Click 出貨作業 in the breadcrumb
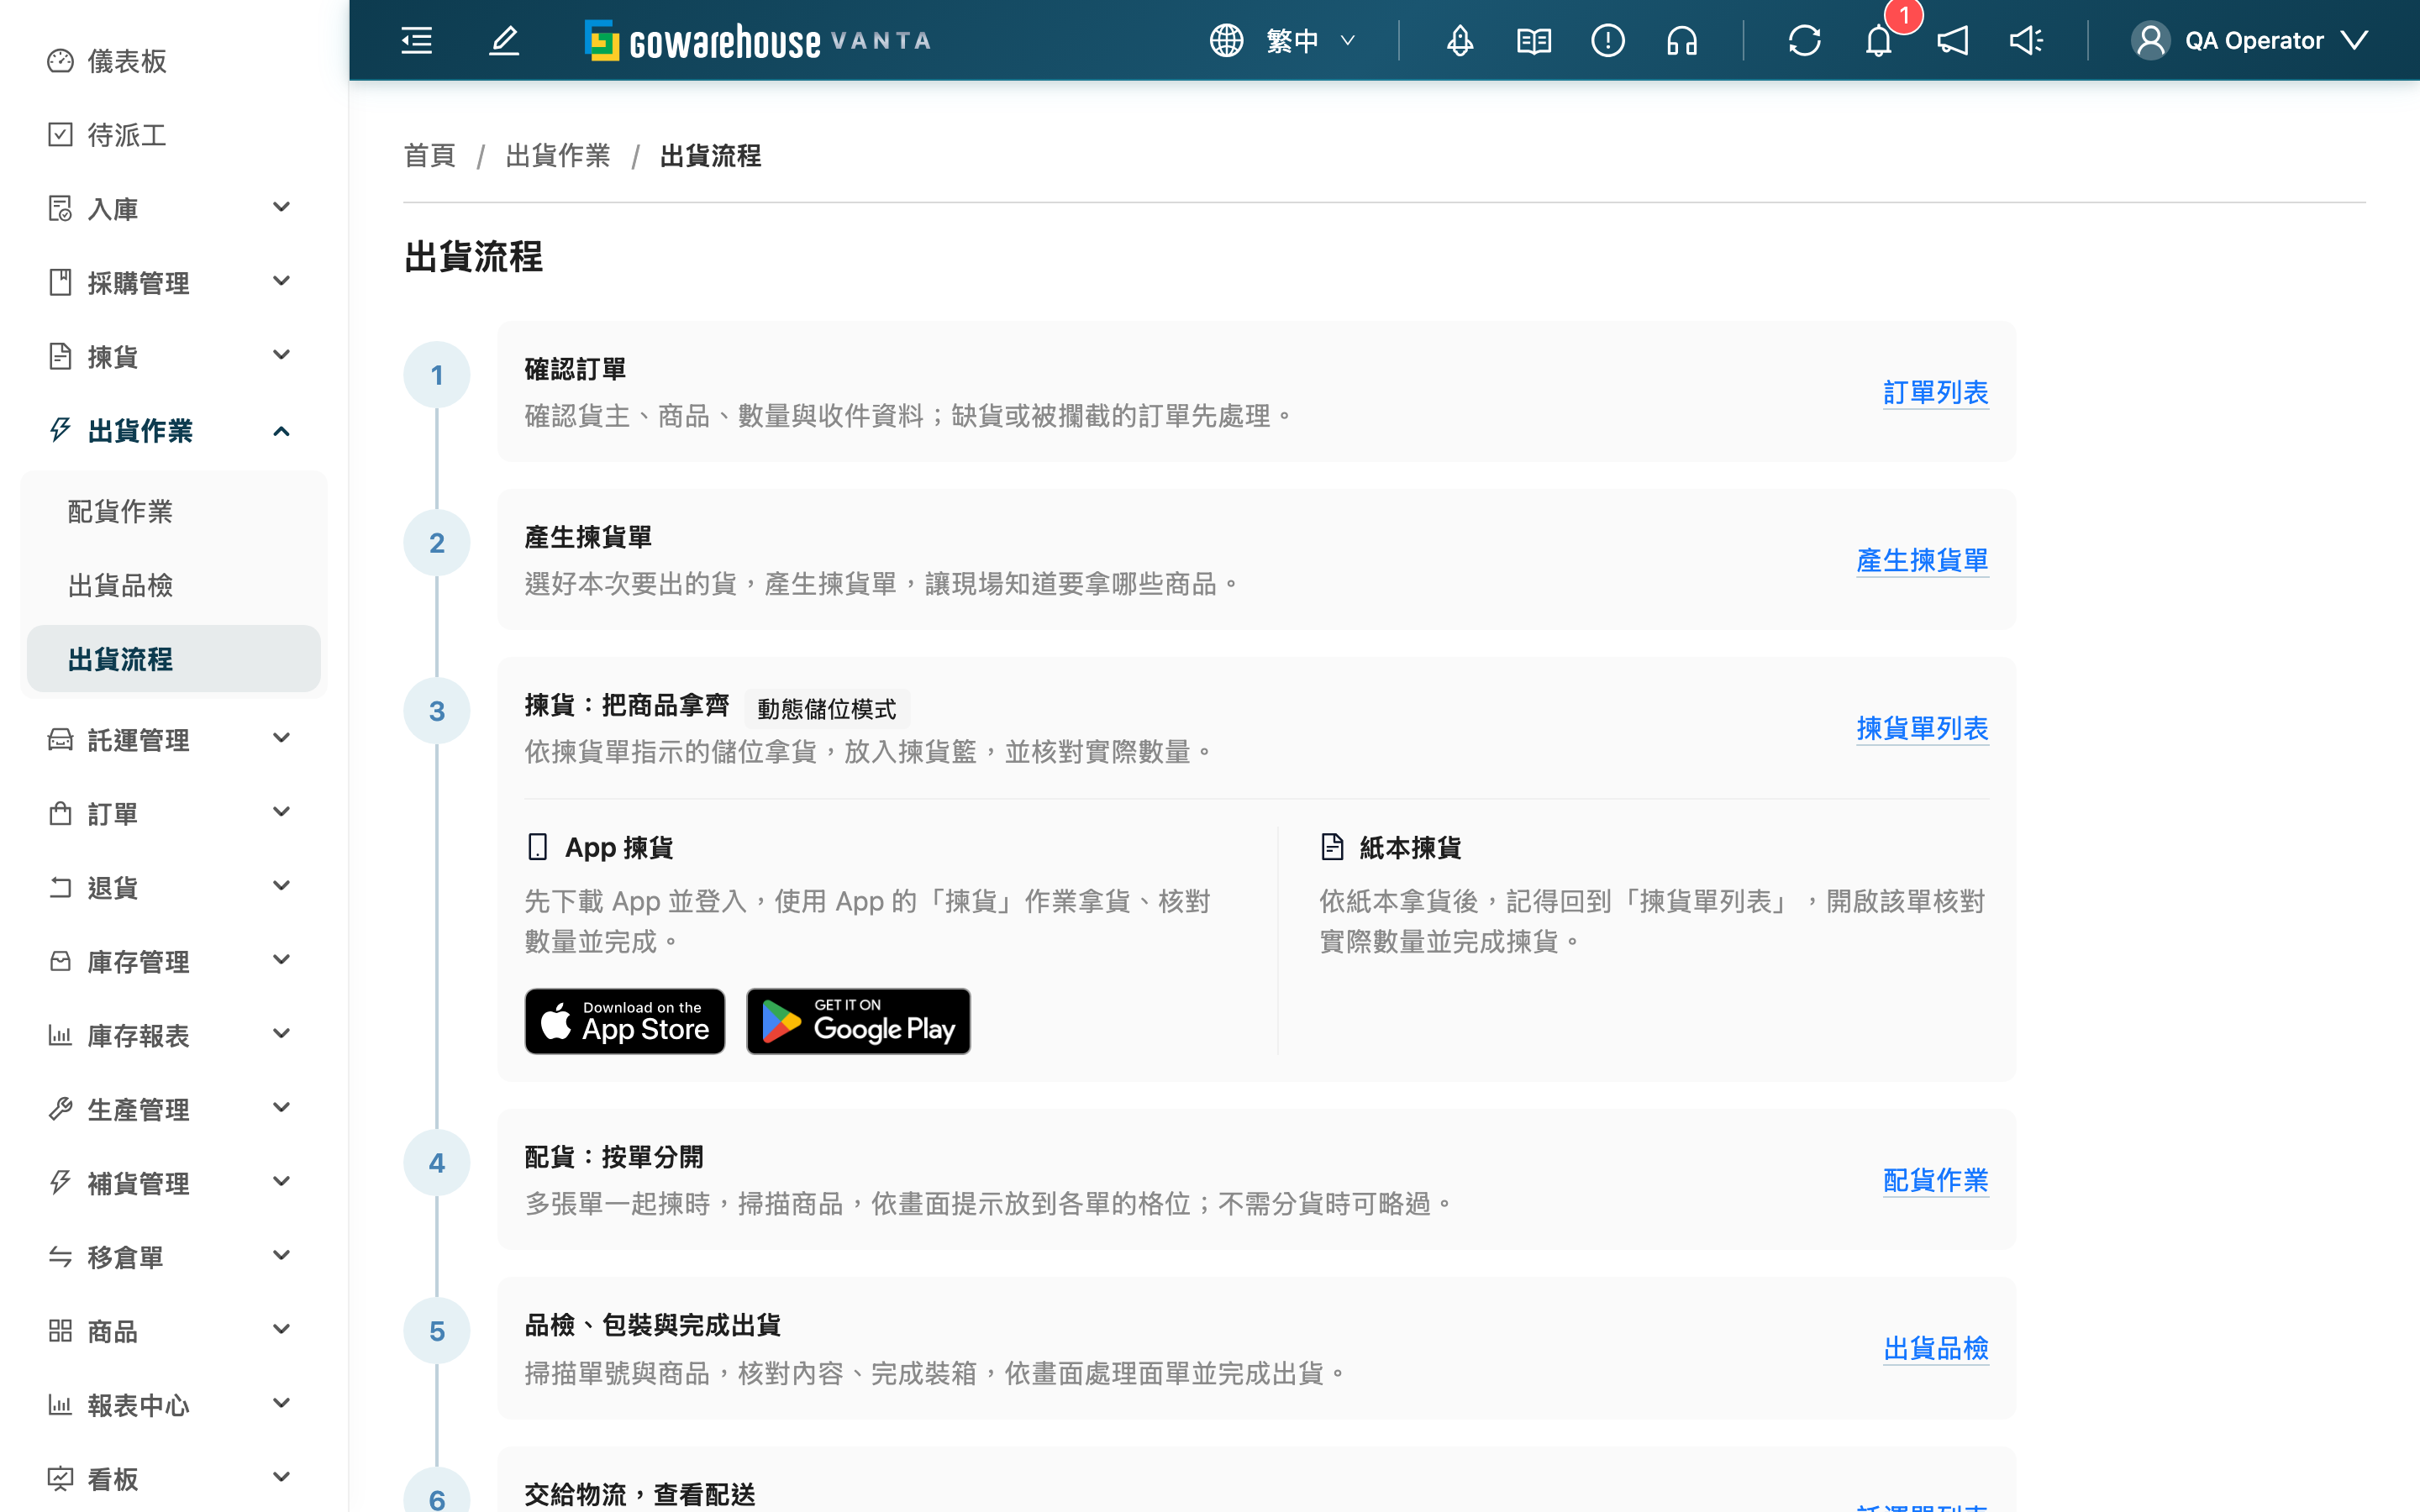This screenshot has height=1512, width=2420. pyautogui.click(x=558, y=156)
